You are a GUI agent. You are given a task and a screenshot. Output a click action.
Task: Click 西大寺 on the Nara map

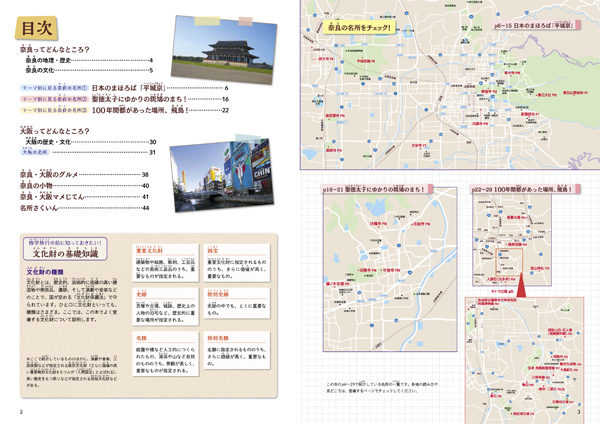click(x=326, y=59)
